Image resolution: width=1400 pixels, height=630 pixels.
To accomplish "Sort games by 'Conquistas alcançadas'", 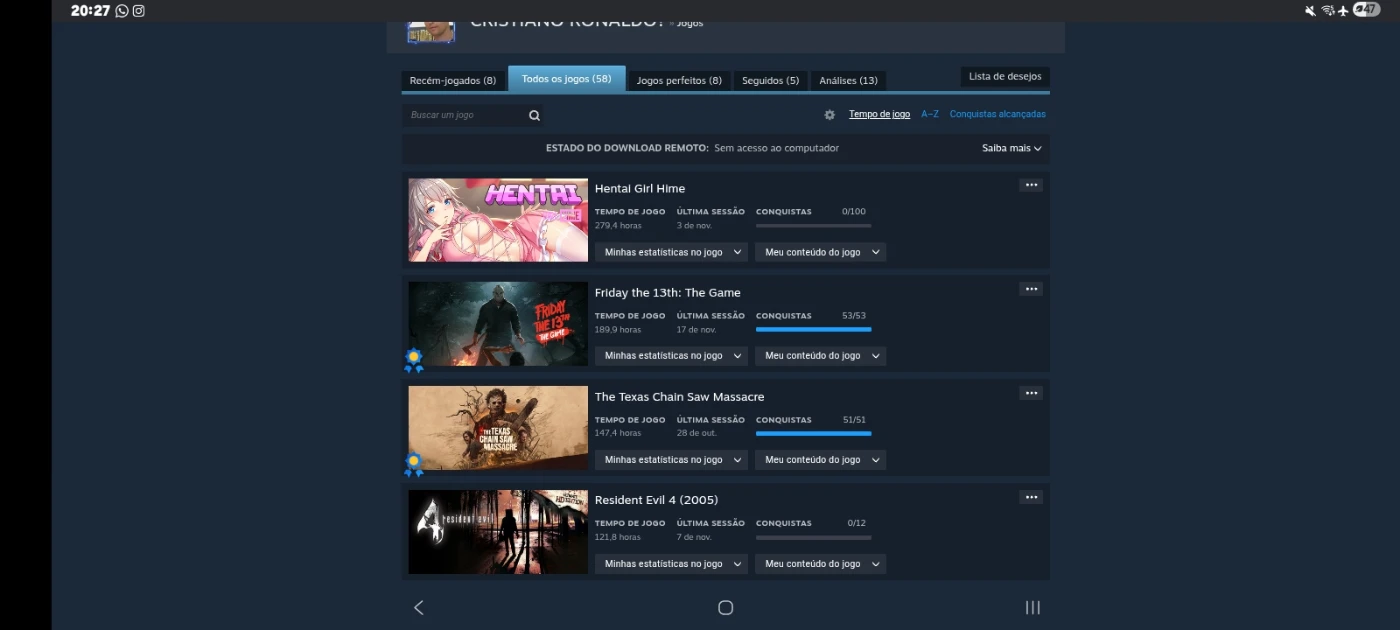I will [x=997, y=114].
